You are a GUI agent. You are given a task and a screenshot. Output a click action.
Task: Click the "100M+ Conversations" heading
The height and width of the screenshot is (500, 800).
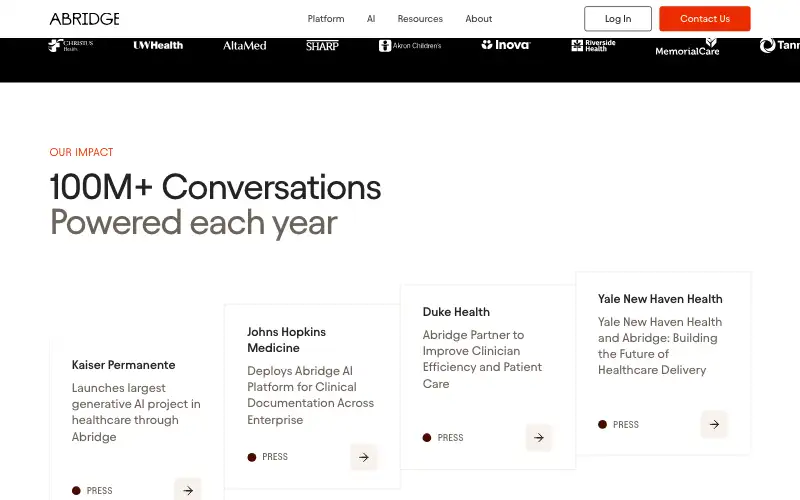(215, 187)
